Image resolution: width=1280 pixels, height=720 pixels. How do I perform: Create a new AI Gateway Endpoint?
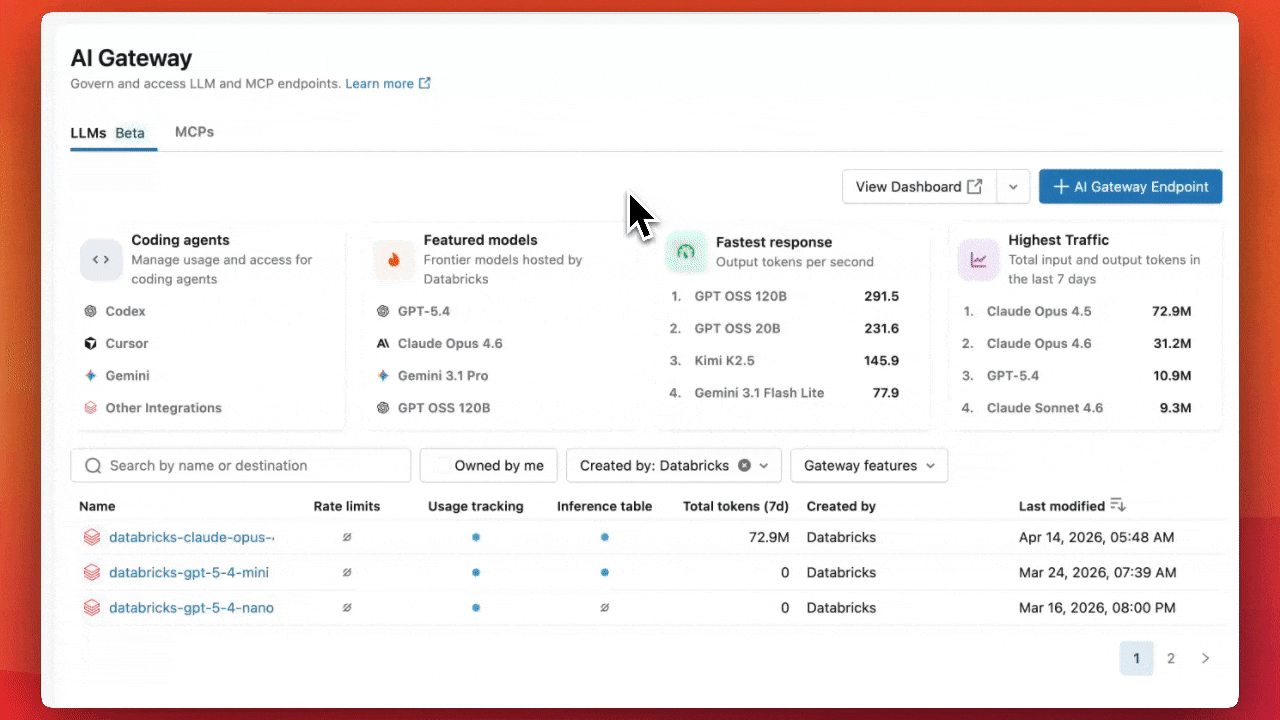coord(1130,186)
